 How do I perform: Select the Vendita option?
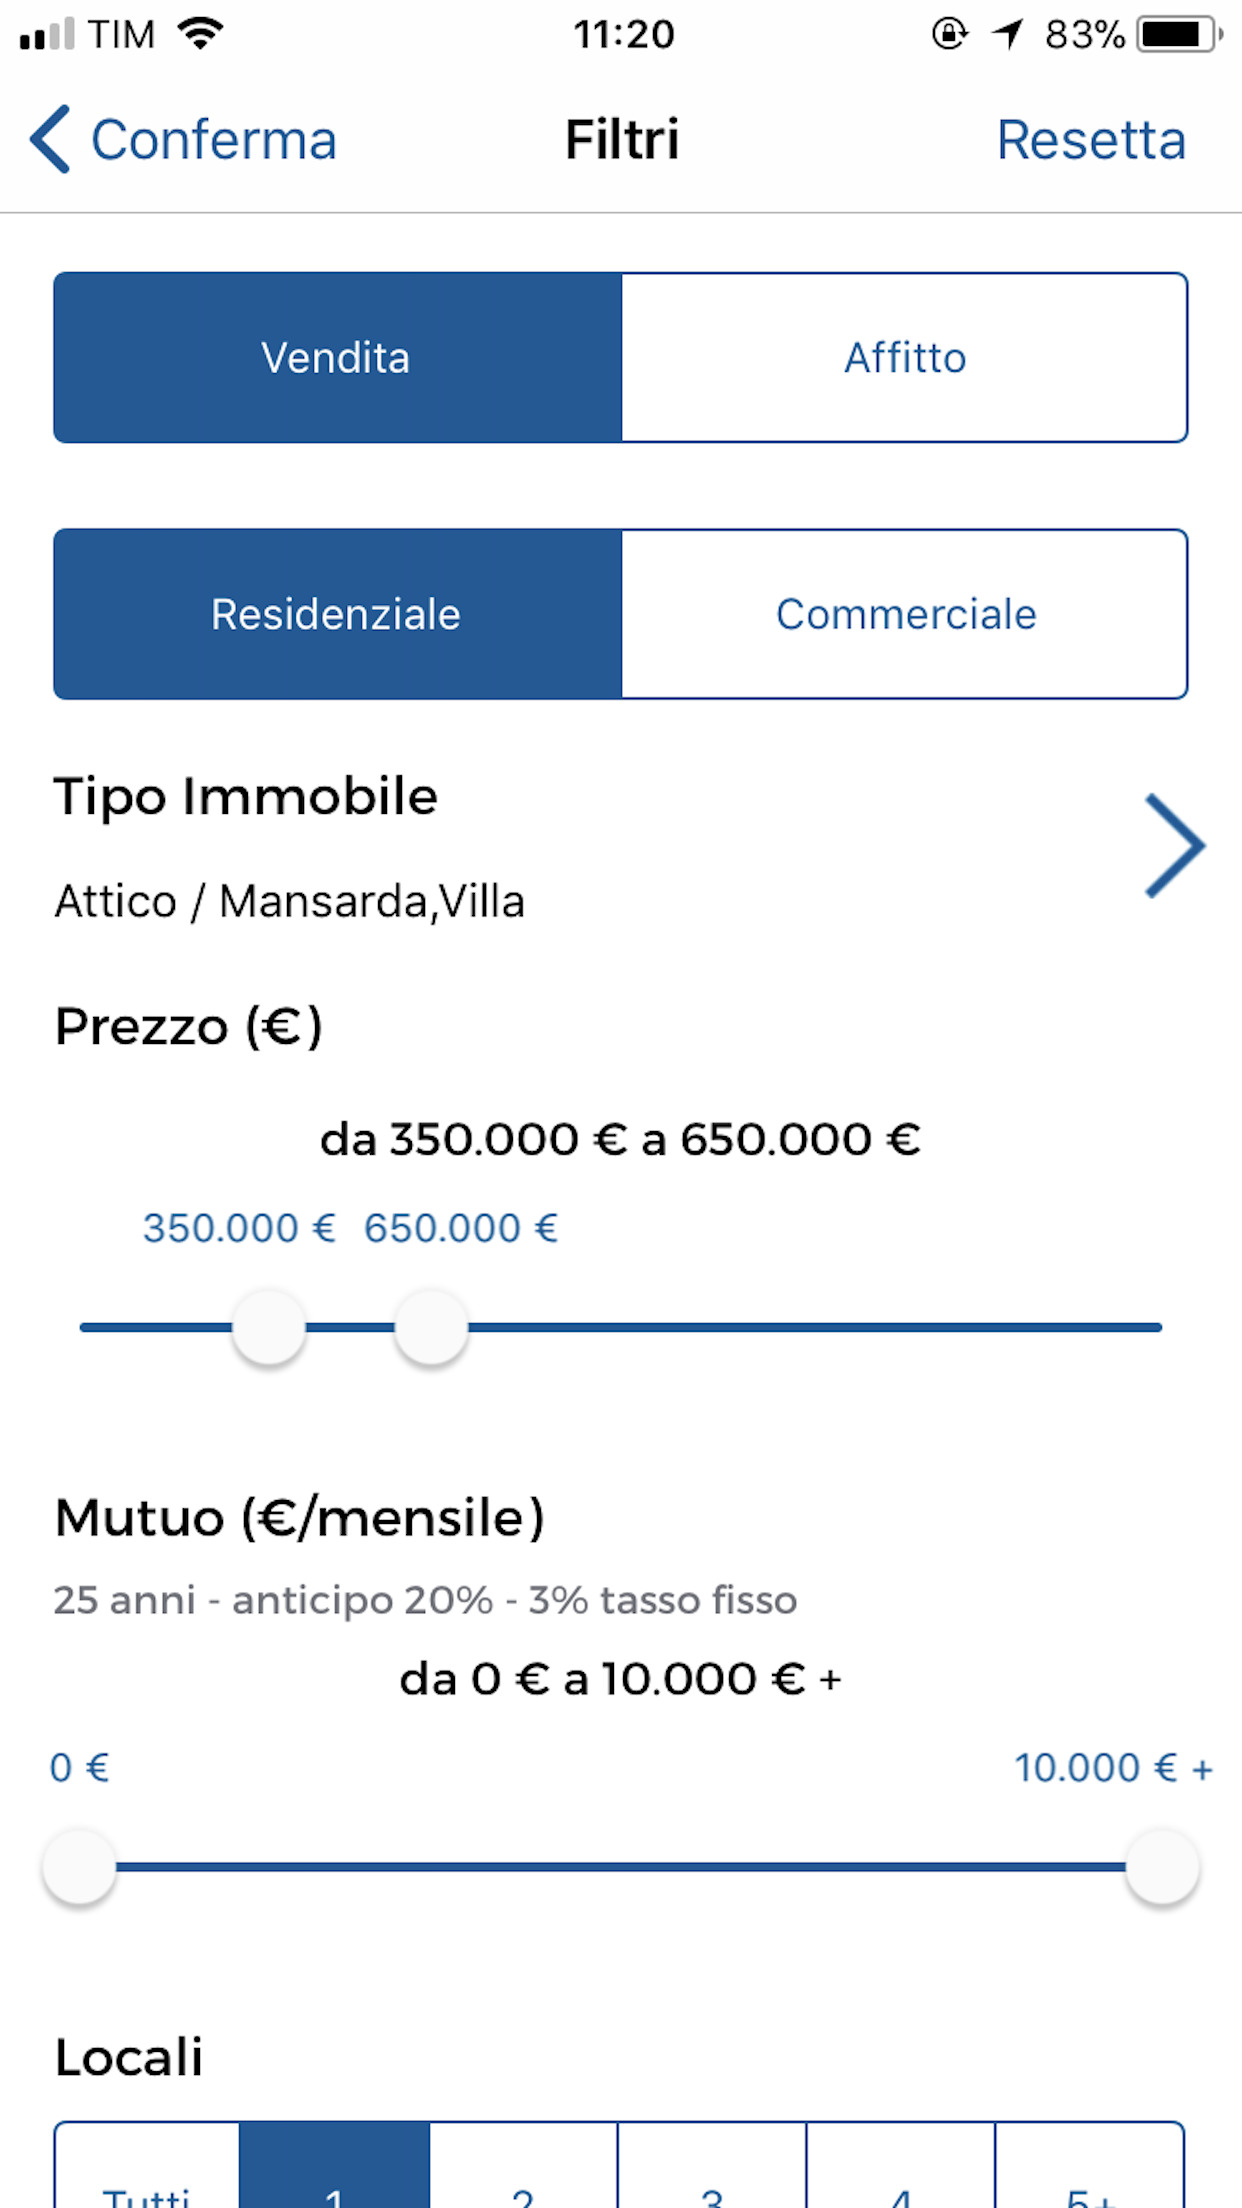338,357
